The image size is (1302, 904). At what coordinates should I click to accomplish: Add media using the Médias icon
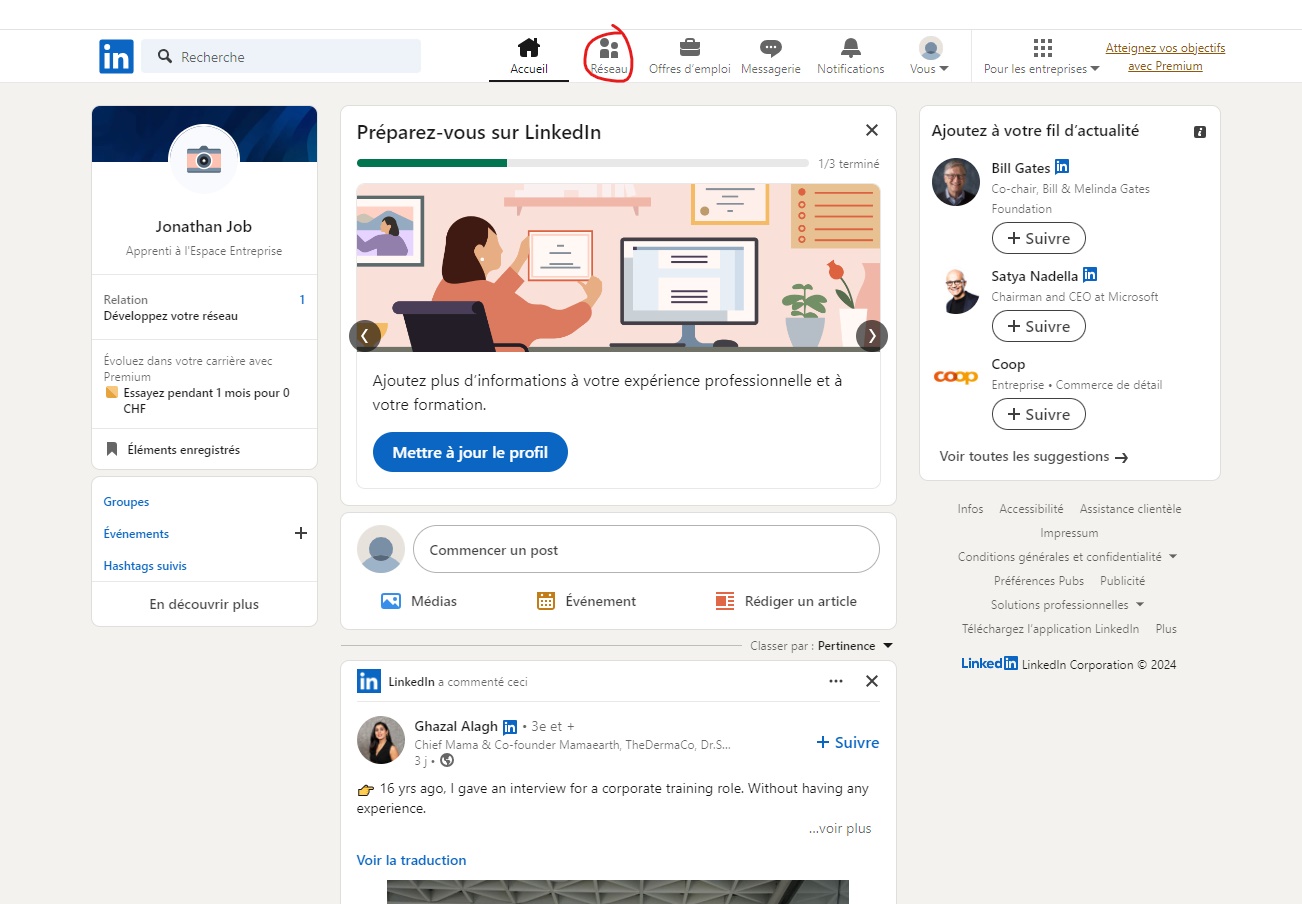click(391, 601)
